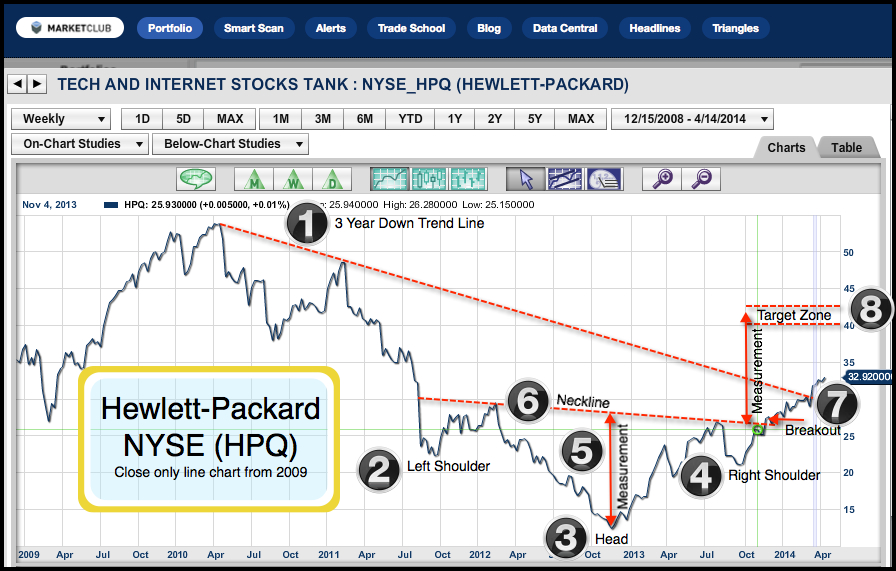
Task: Click the HPQ: 25.930000 quote readout
Action: coord(206,205)
